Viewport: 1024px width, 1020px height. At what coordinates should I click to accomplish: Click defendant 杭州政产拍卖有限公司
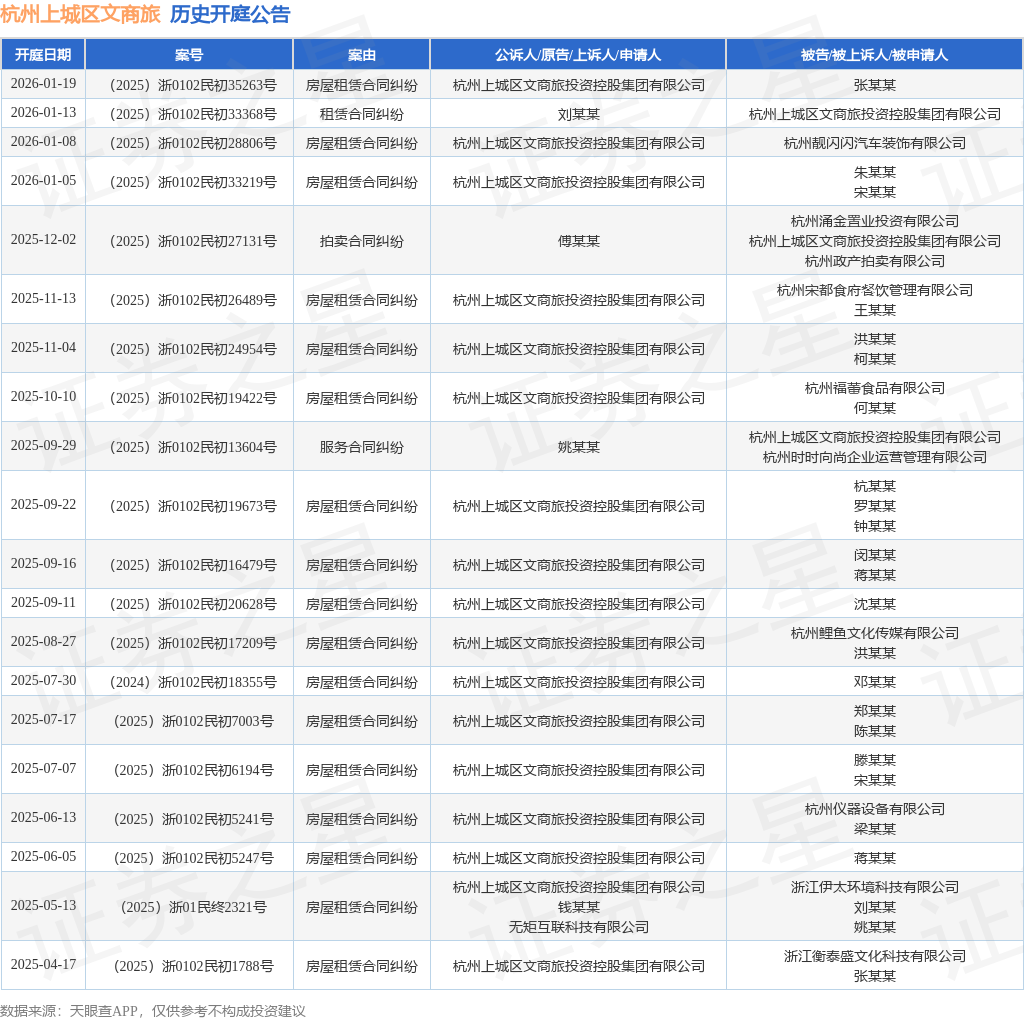[874, 261]
